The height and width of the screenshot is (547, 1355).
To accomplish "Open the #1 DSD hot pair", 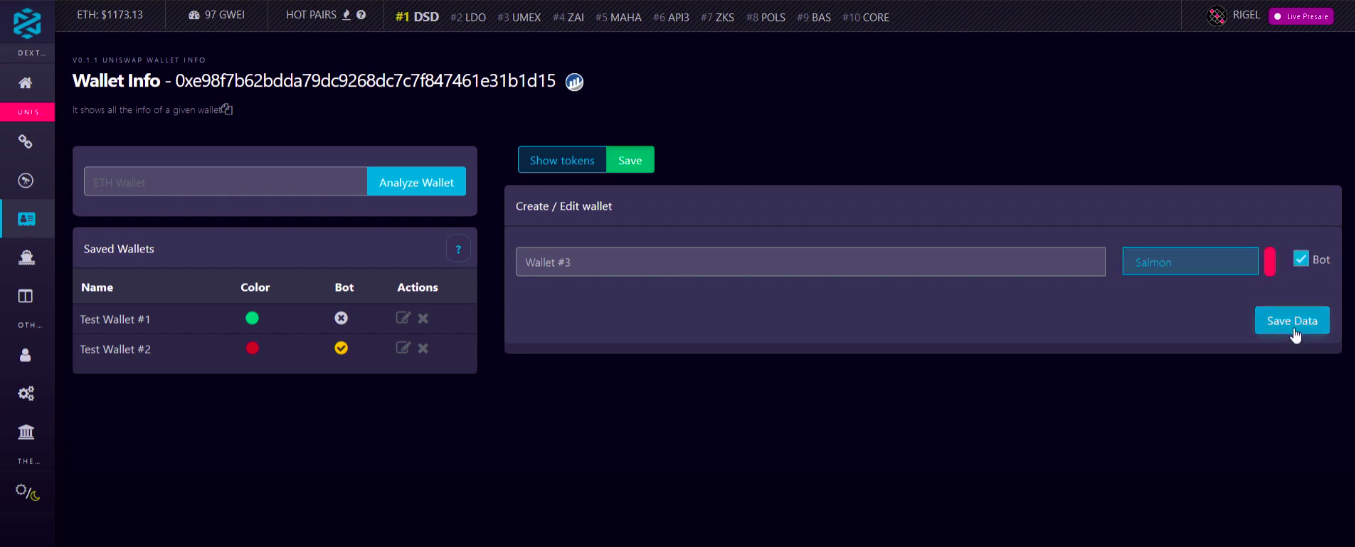I will coord(417,16).
